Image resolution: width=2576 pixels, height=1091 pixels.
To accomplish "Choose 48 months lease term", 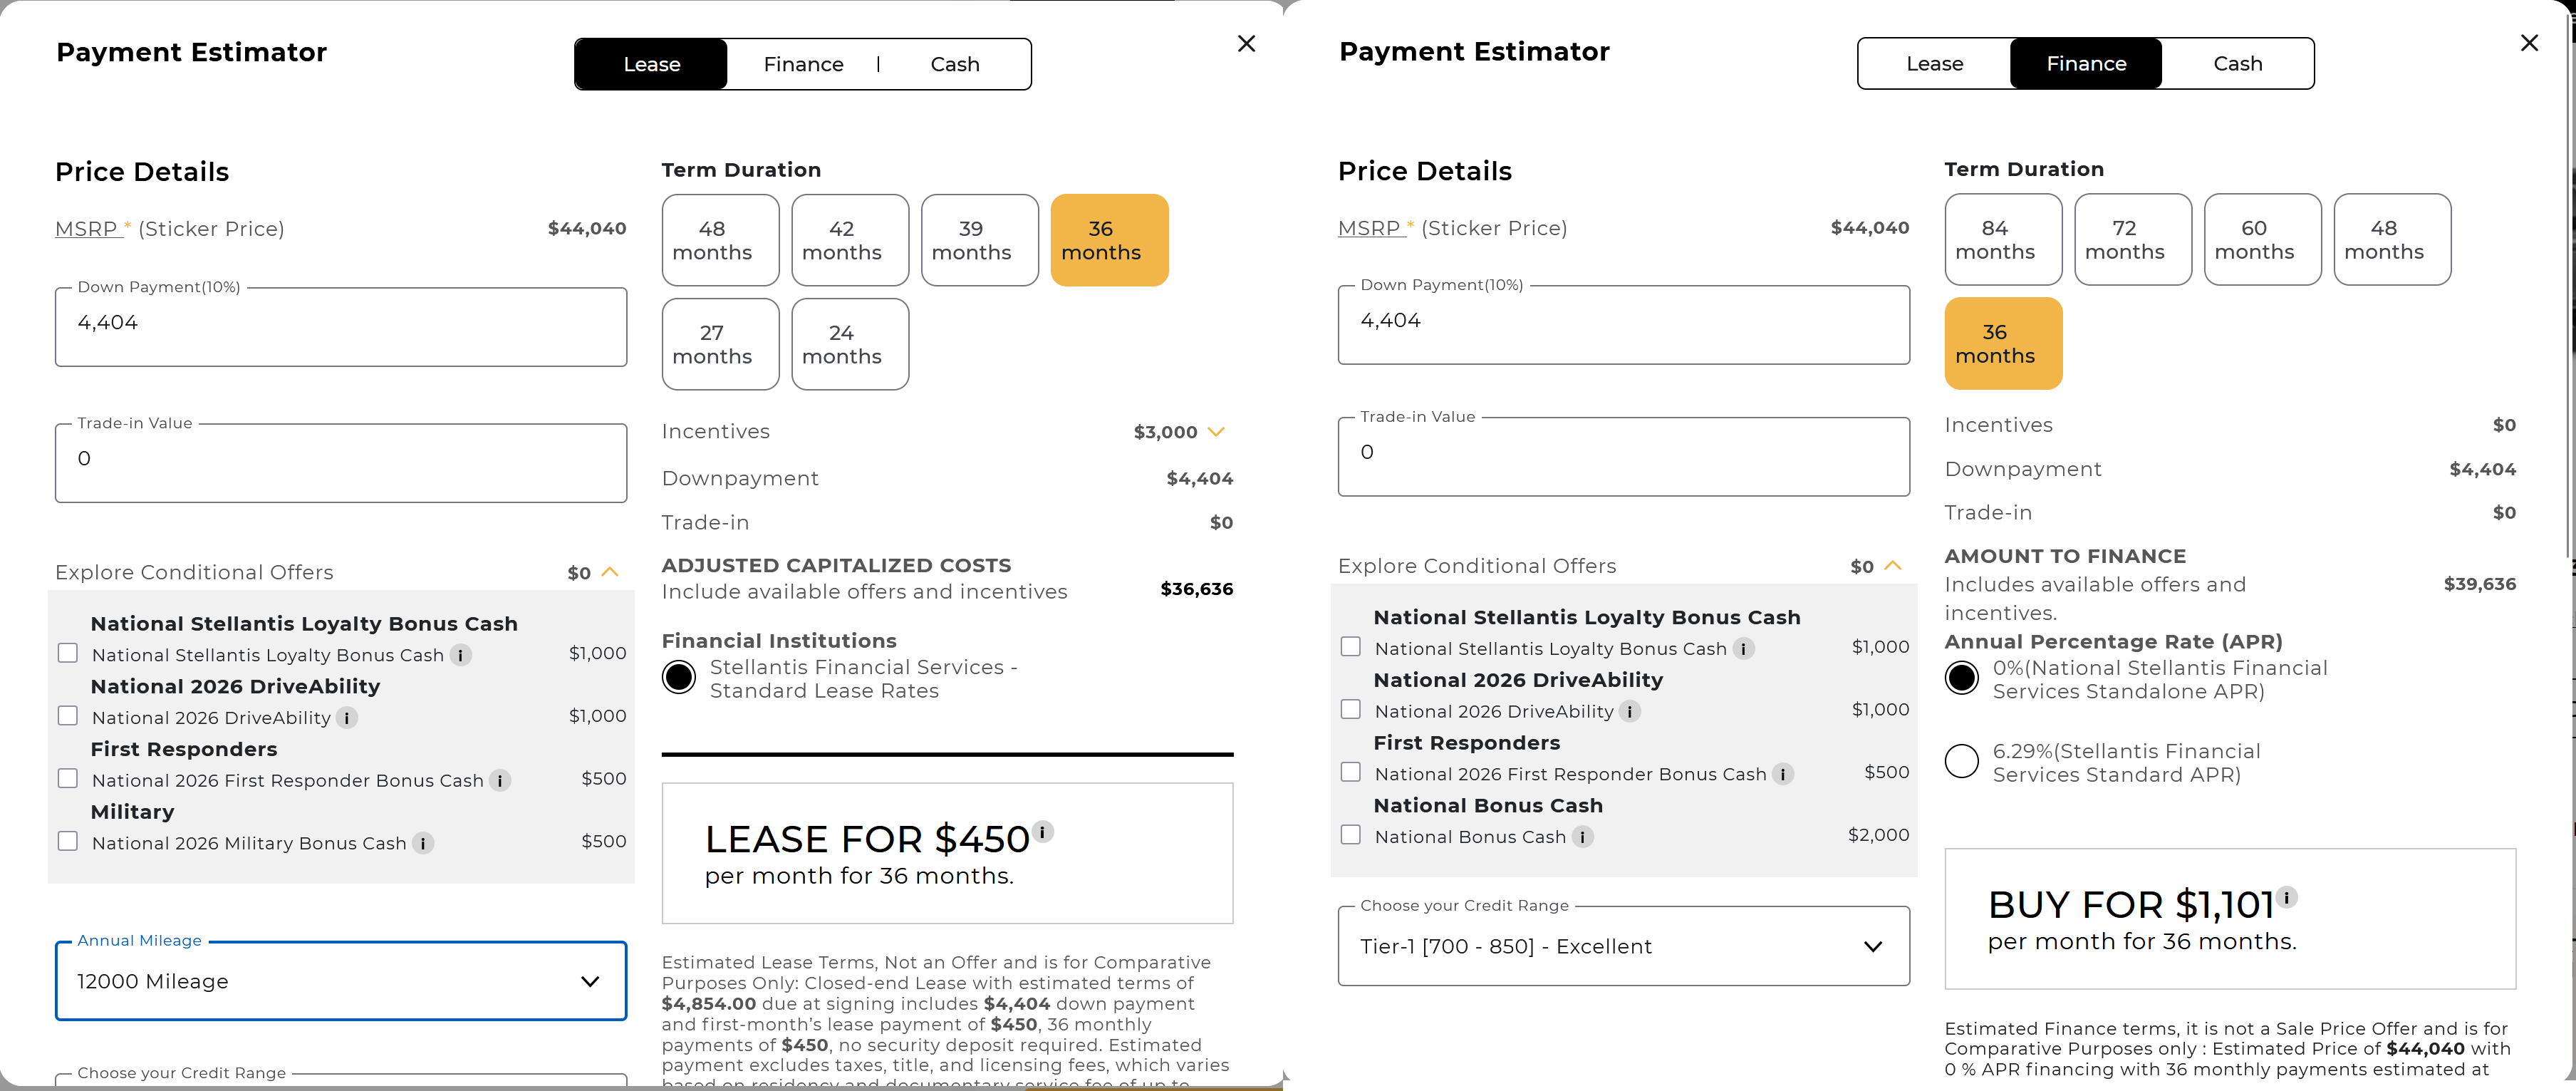I will [x=720, y=240].
